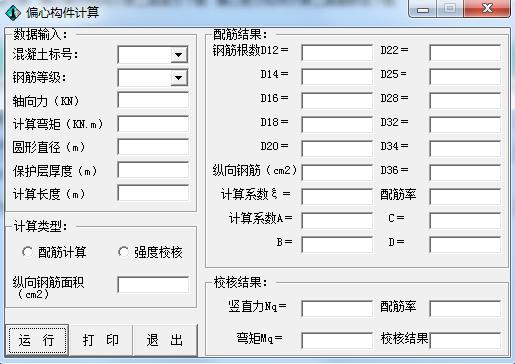Click the 计算系数A result field
515x364 pixels.
[337, 221]
